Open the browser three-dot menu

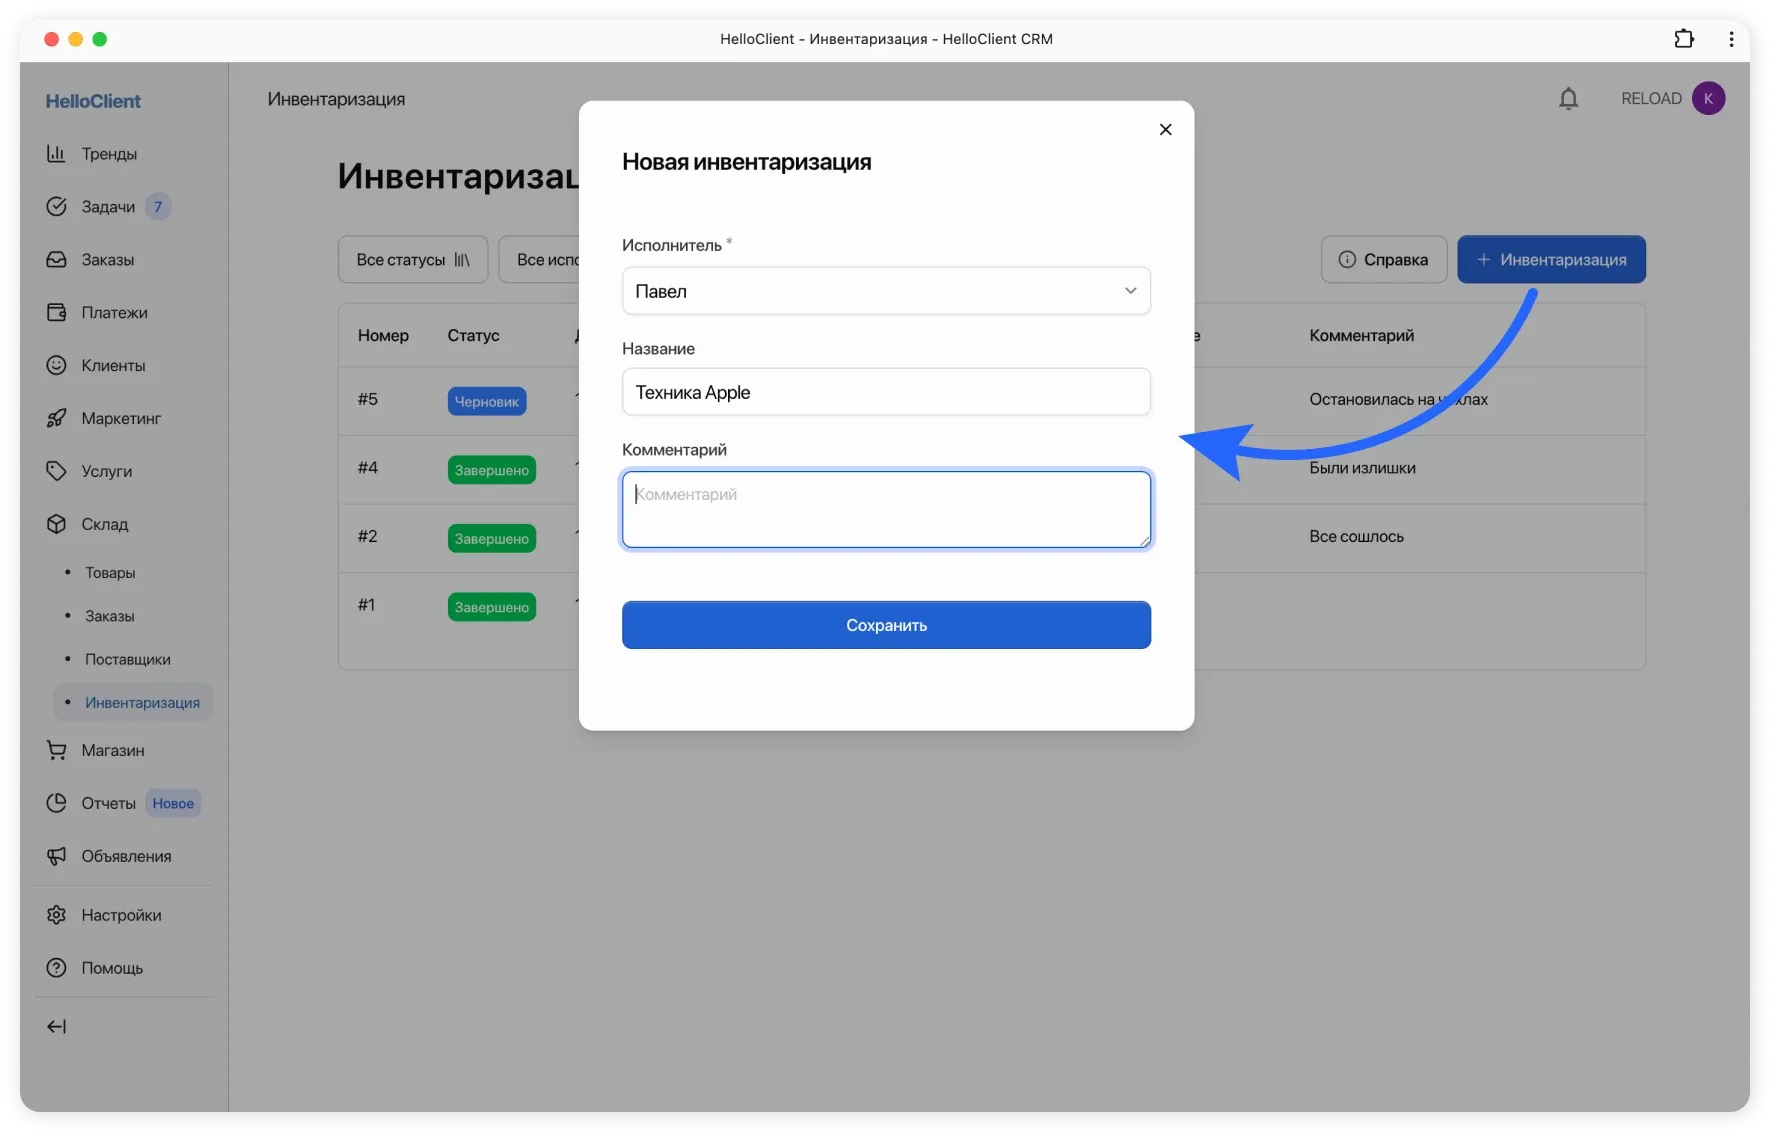click(1731, 39)
